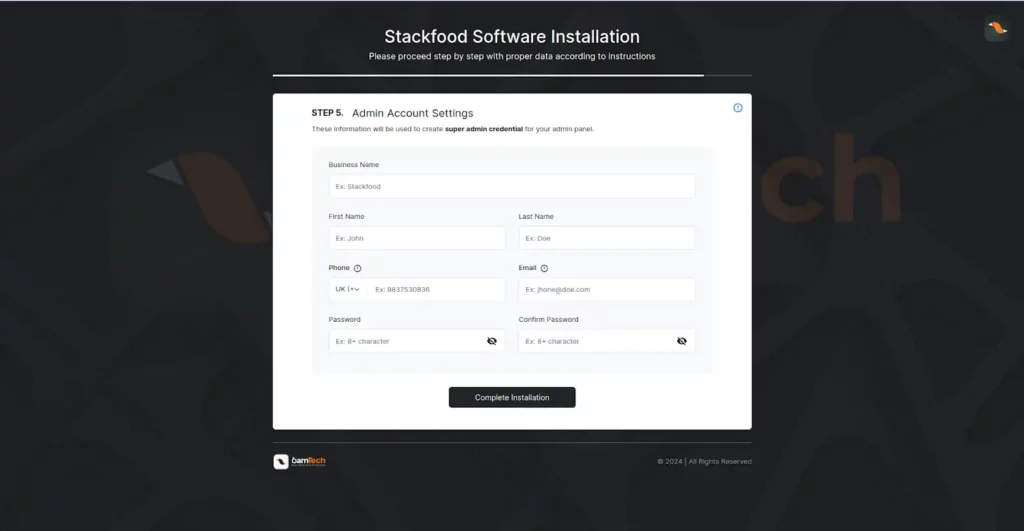Open the UK country code dropdown
Image resolution: width=1024 pixels, height=531 pixels.
coord(347,289)
